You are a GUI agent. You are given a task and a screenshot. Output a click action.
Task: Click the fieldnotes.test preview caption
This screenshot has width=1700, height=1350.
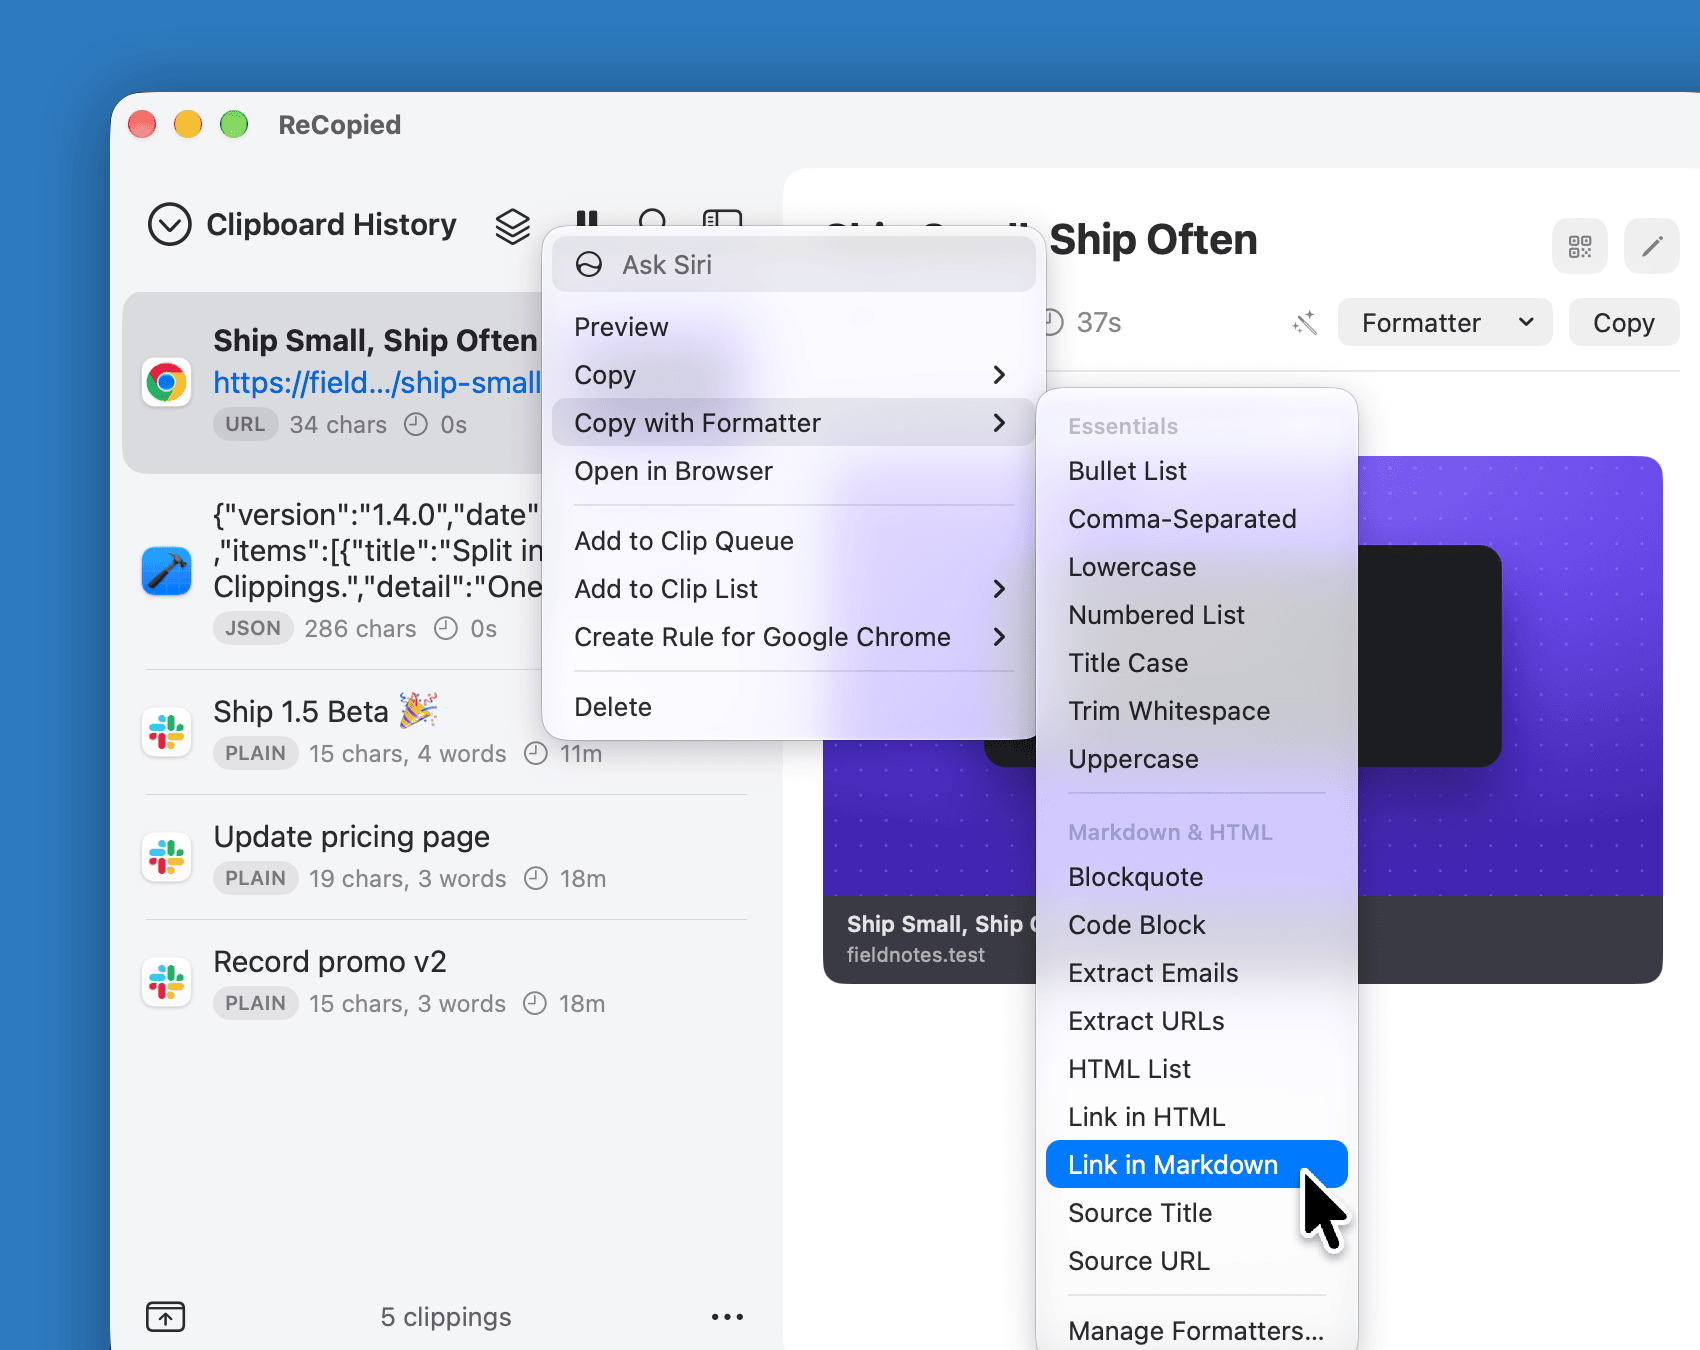pos(915,955)
